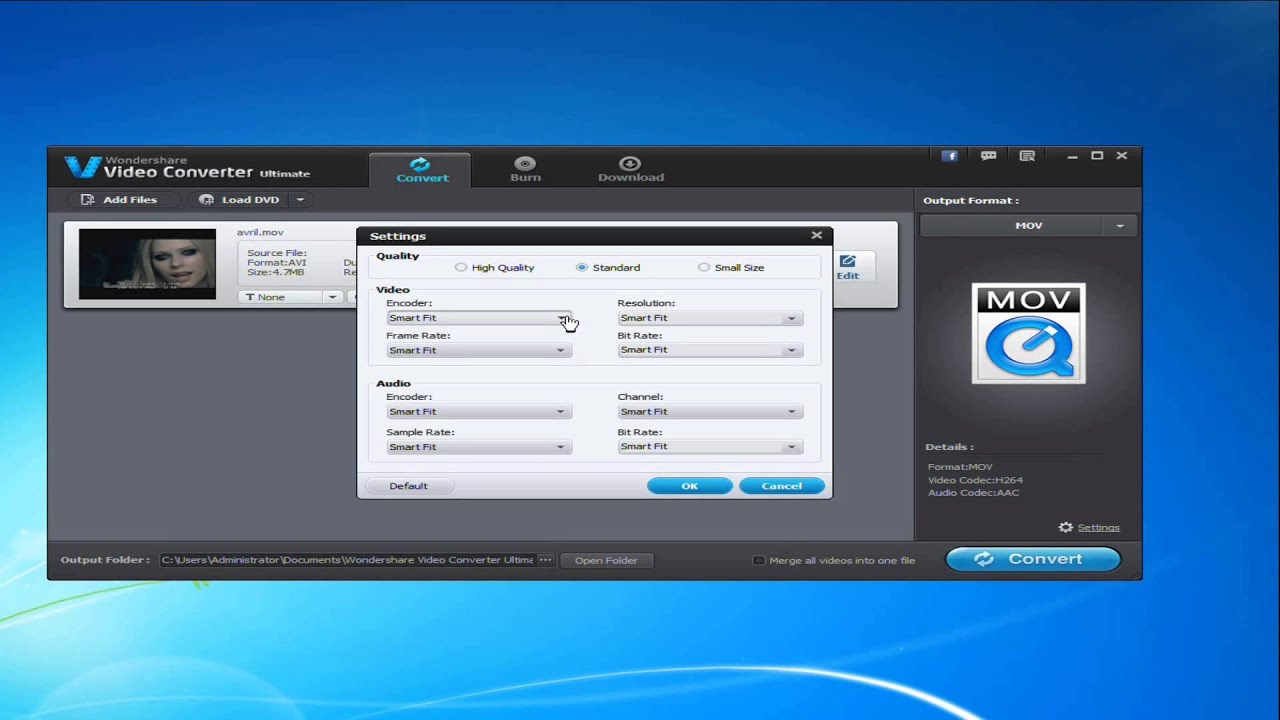Click the Settings gear icon

click(1066, 527)
